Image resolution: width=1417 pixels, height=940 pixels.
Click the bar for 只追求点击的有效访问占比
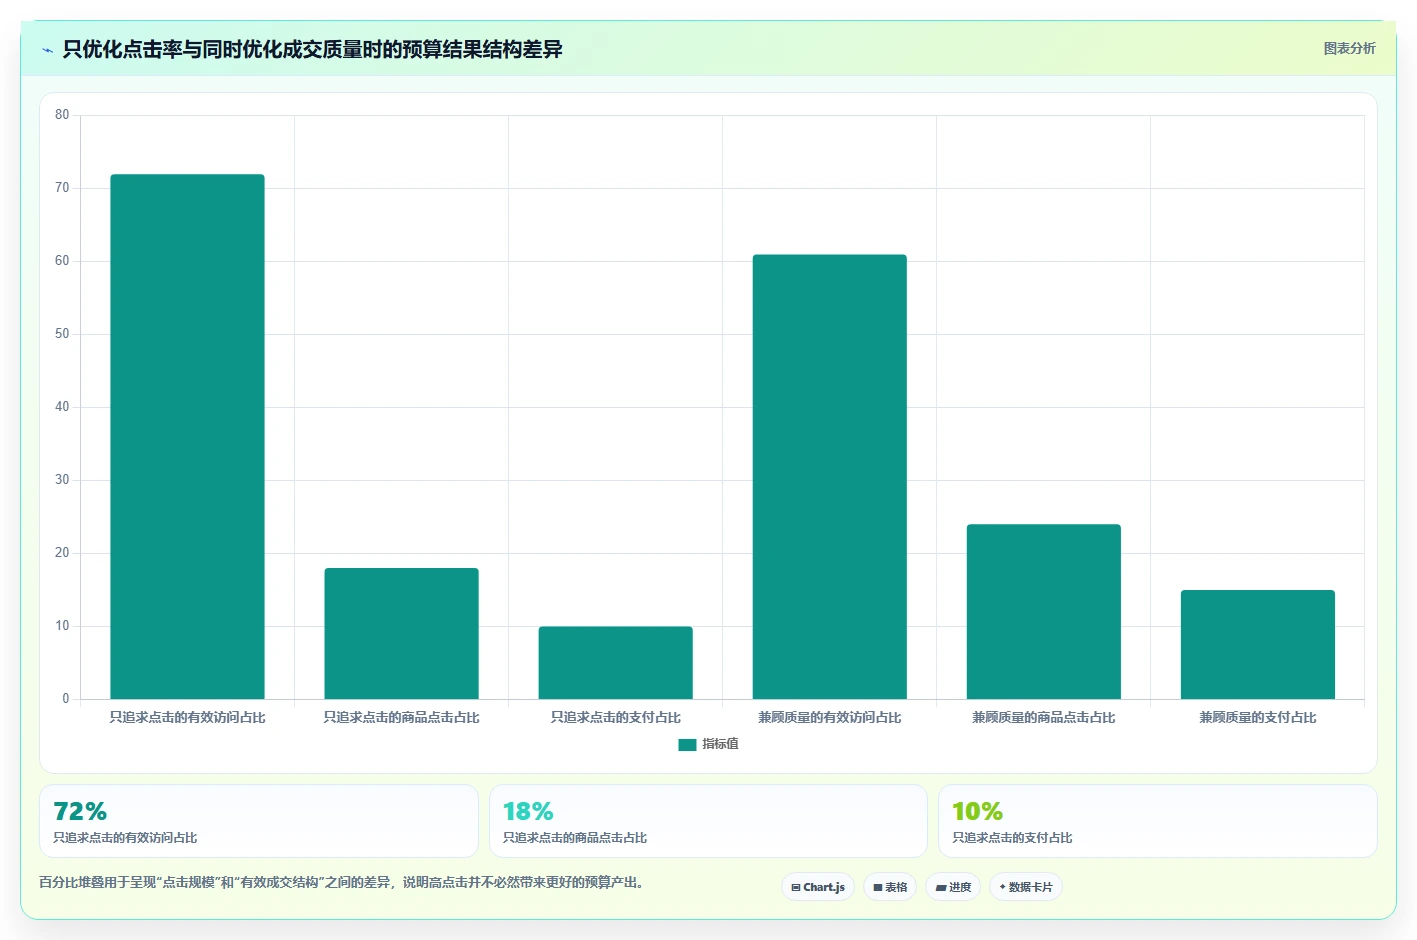tap(187, 437)
